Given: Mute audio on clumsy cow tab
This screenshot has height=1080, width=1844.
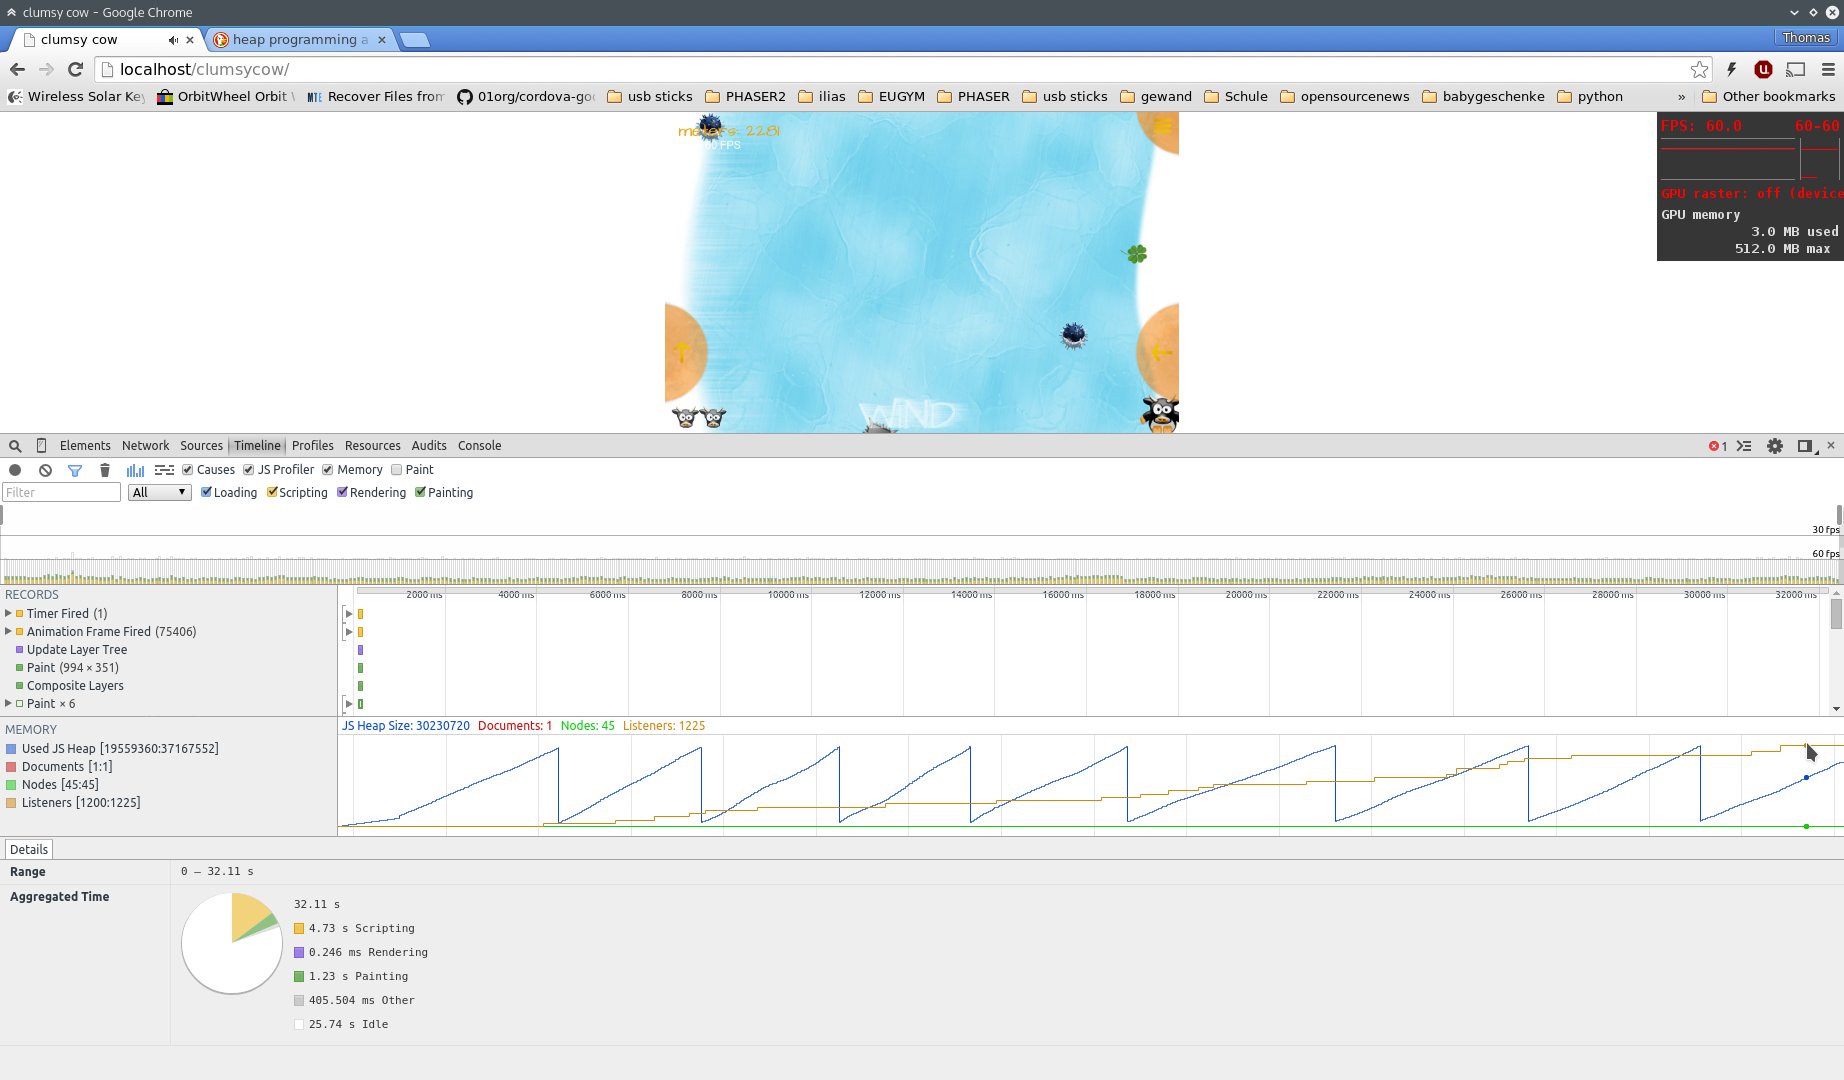Looking at the screenshot, I should [173, 40].
